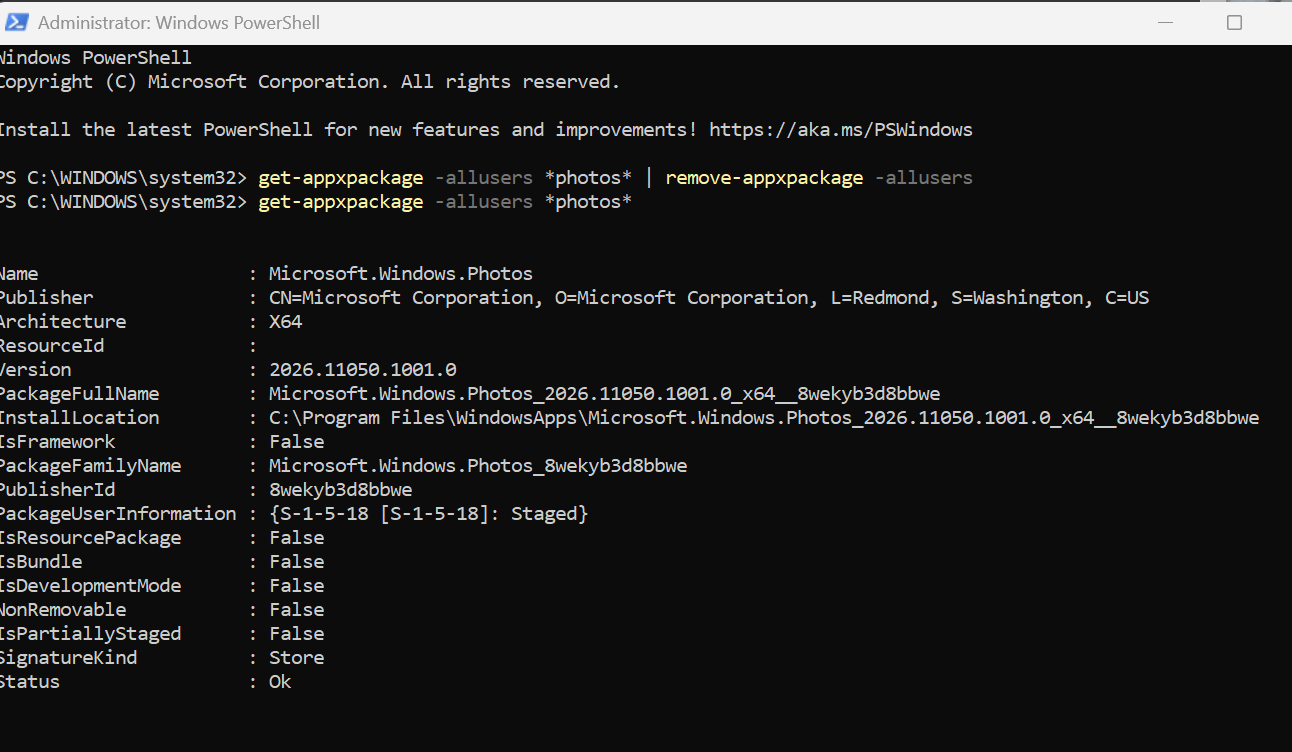Click the IsPartiallyStaged property label

90,634
